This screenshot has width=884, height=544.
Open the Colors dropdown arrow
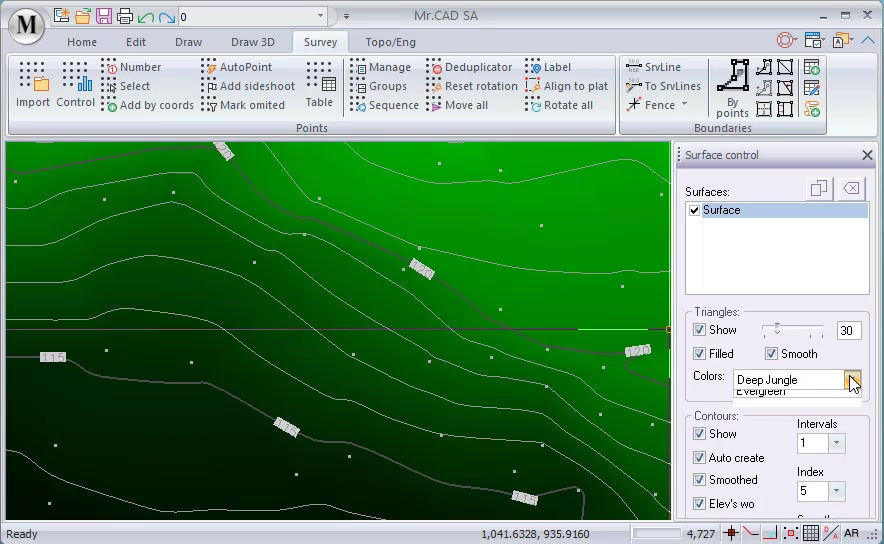click(852, 379)
